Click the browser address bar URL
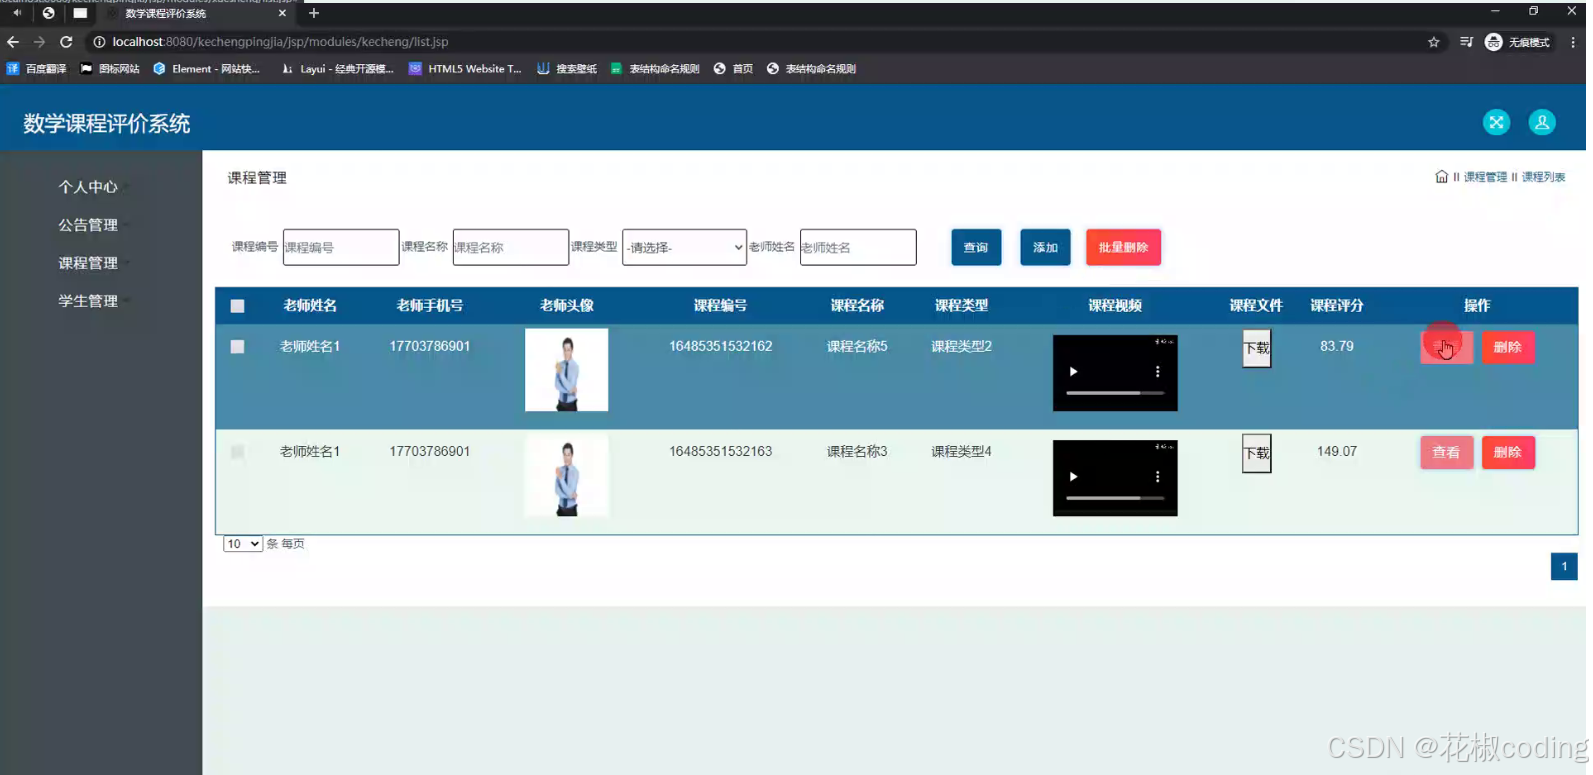 (280, 42)
